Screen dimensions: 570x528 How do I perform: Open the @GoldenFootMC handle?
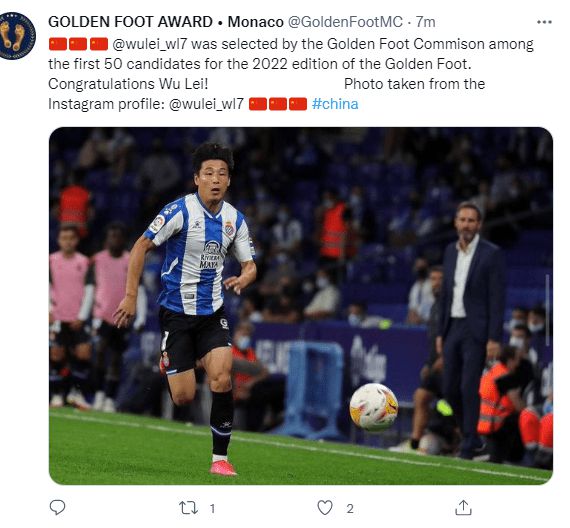(x=345, y=22)
